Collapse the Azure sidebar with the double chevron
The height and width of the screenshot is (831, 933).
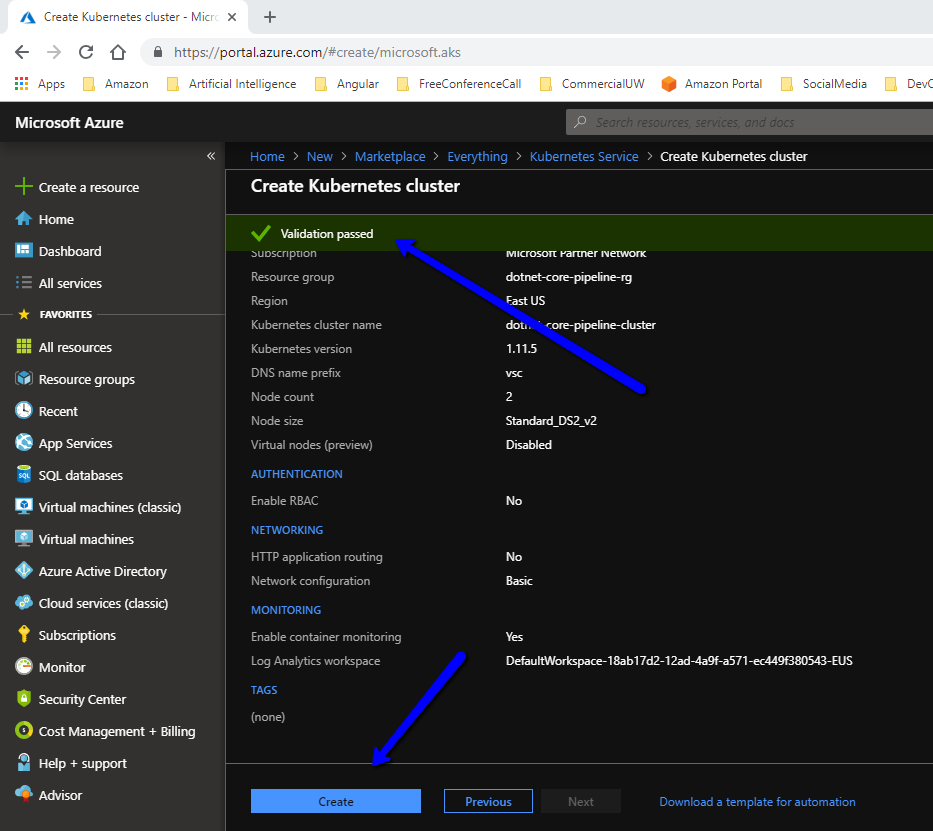coord(211,156)
